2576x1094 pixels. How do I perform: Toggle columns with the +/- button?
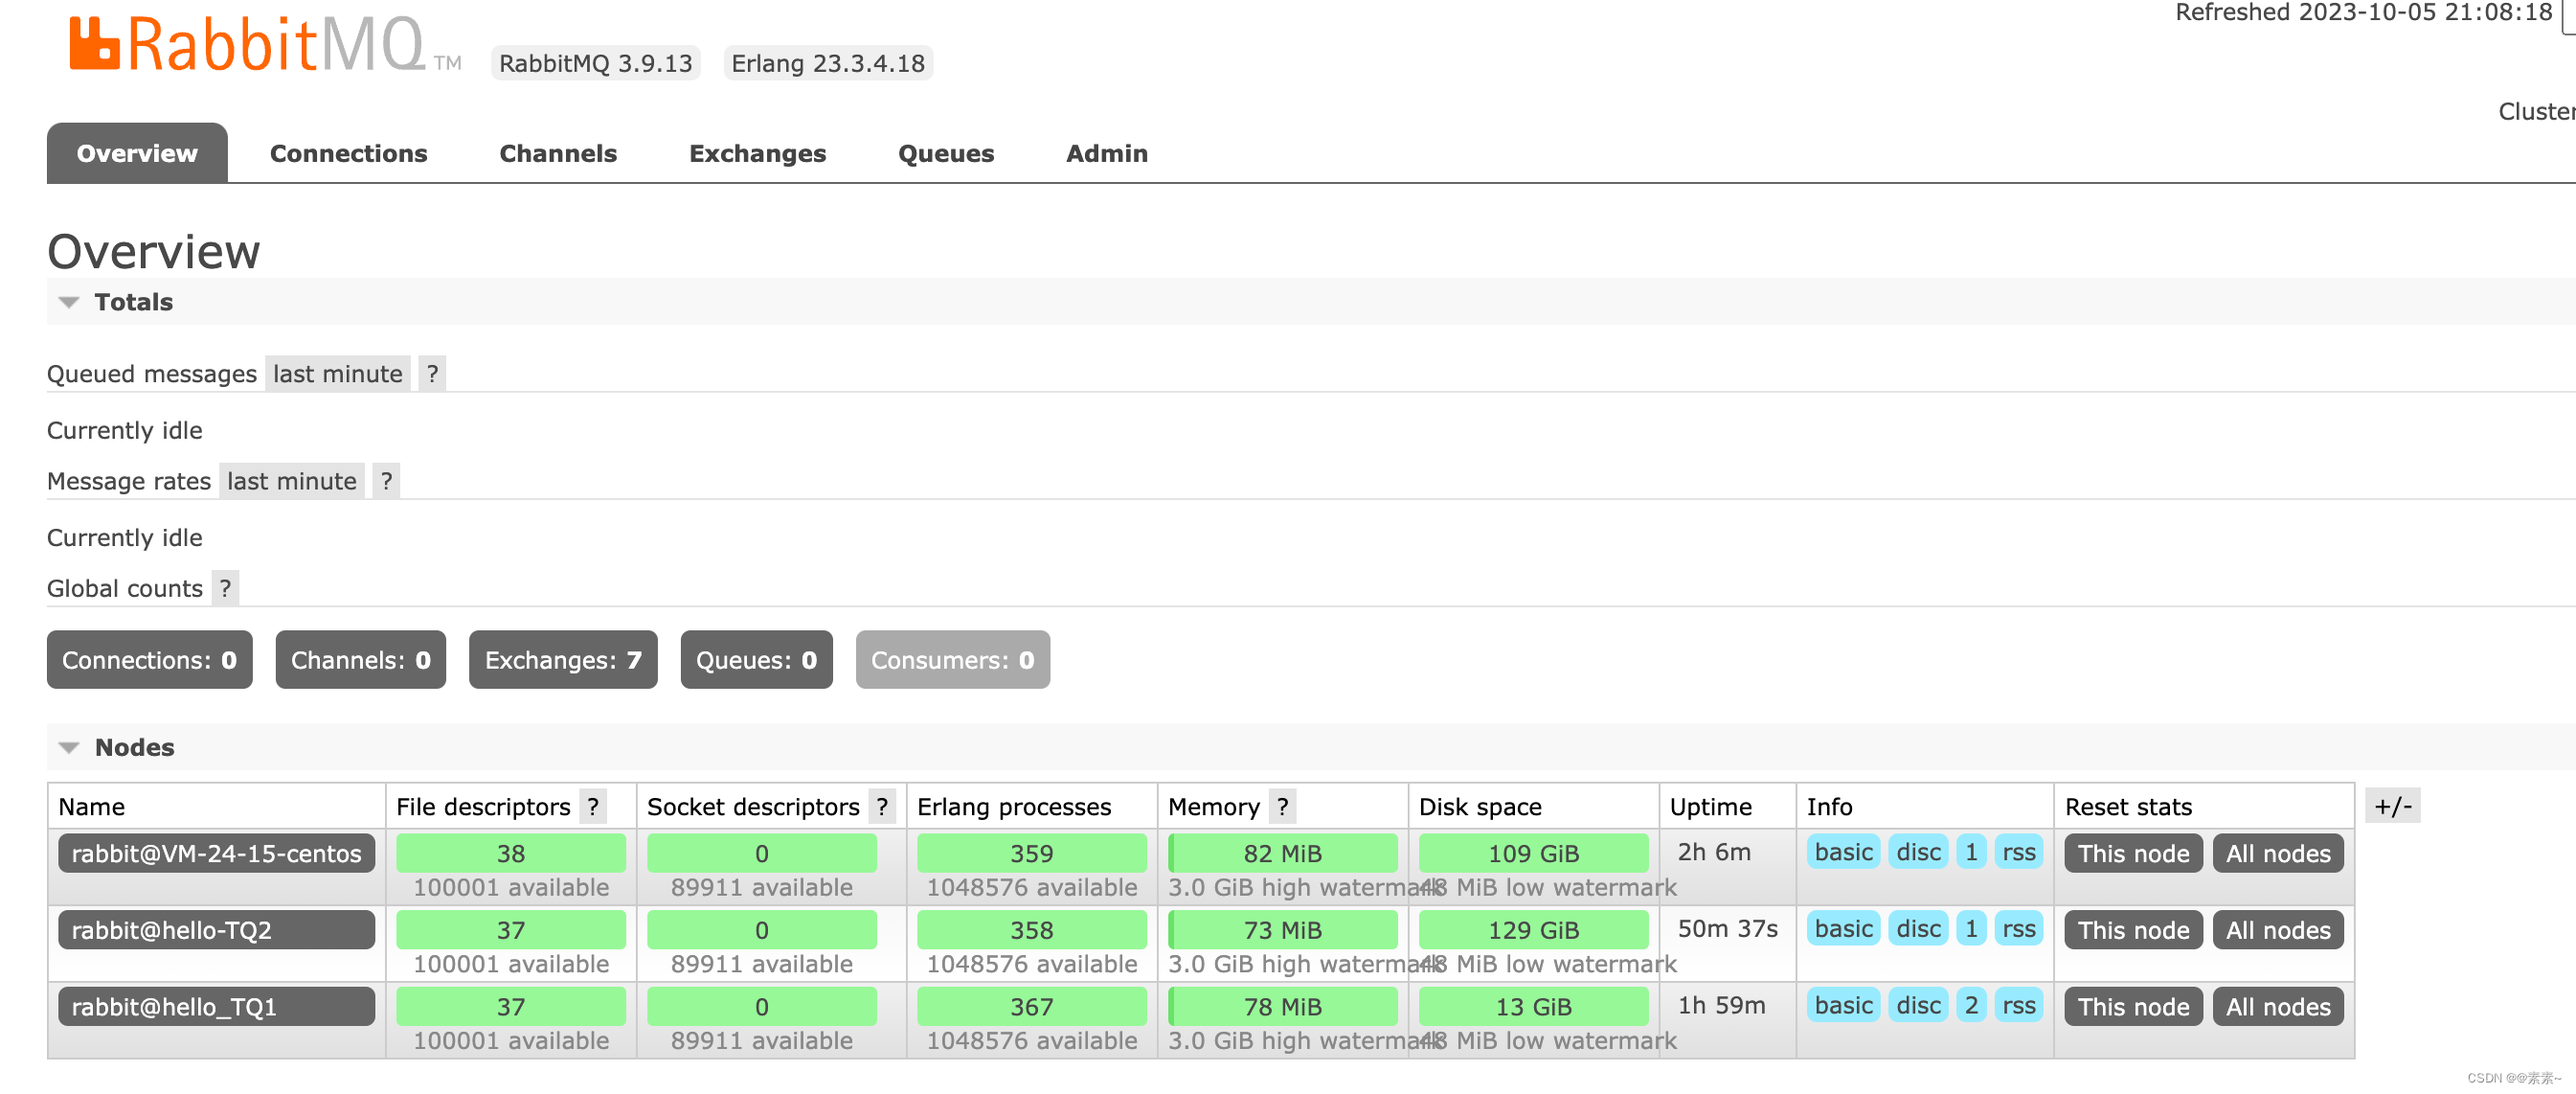point(2392,806)
